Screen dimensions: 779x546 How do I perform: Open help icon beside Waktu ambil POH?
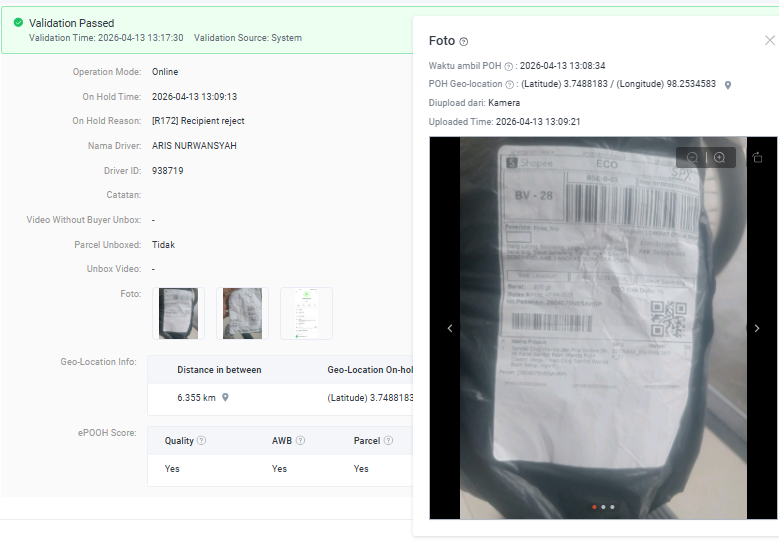pos(508,67)
